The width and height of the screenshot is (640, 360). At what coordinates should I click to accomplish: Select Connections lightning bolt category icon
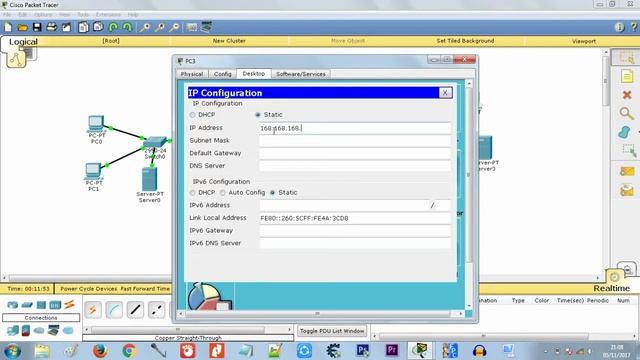69,304
